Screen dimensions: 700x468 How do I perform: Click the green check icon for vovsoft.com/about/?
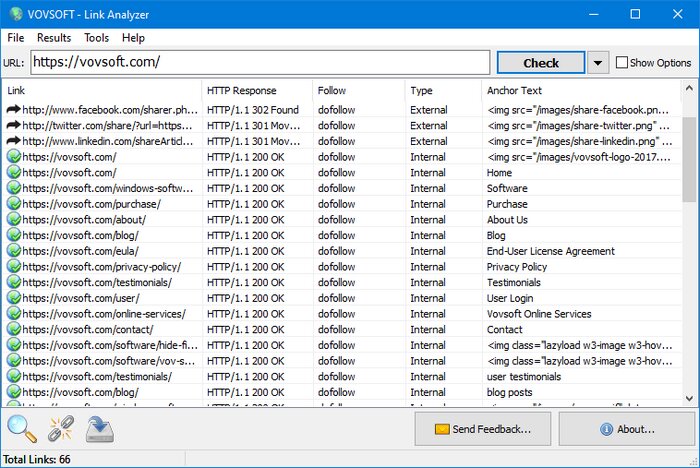(13, 220)
